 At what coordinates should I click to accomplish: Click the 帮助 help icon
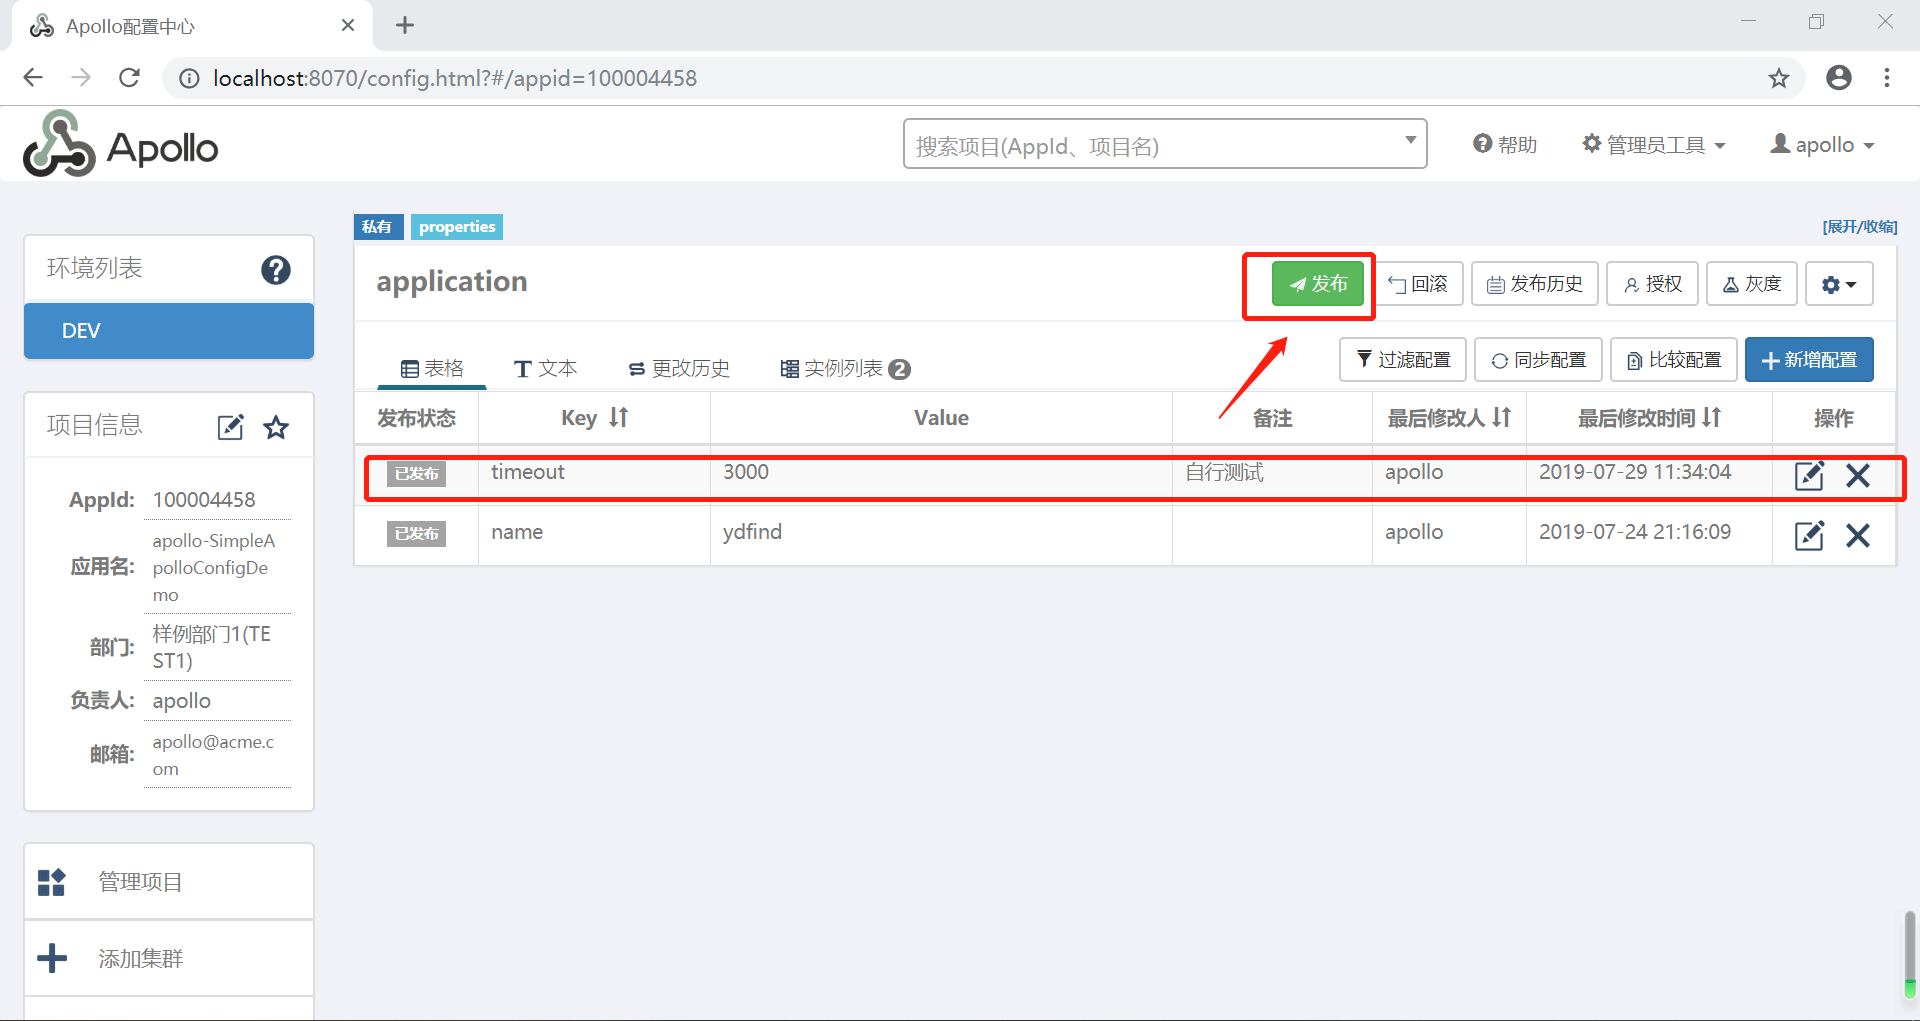[x=1504, y=143]
